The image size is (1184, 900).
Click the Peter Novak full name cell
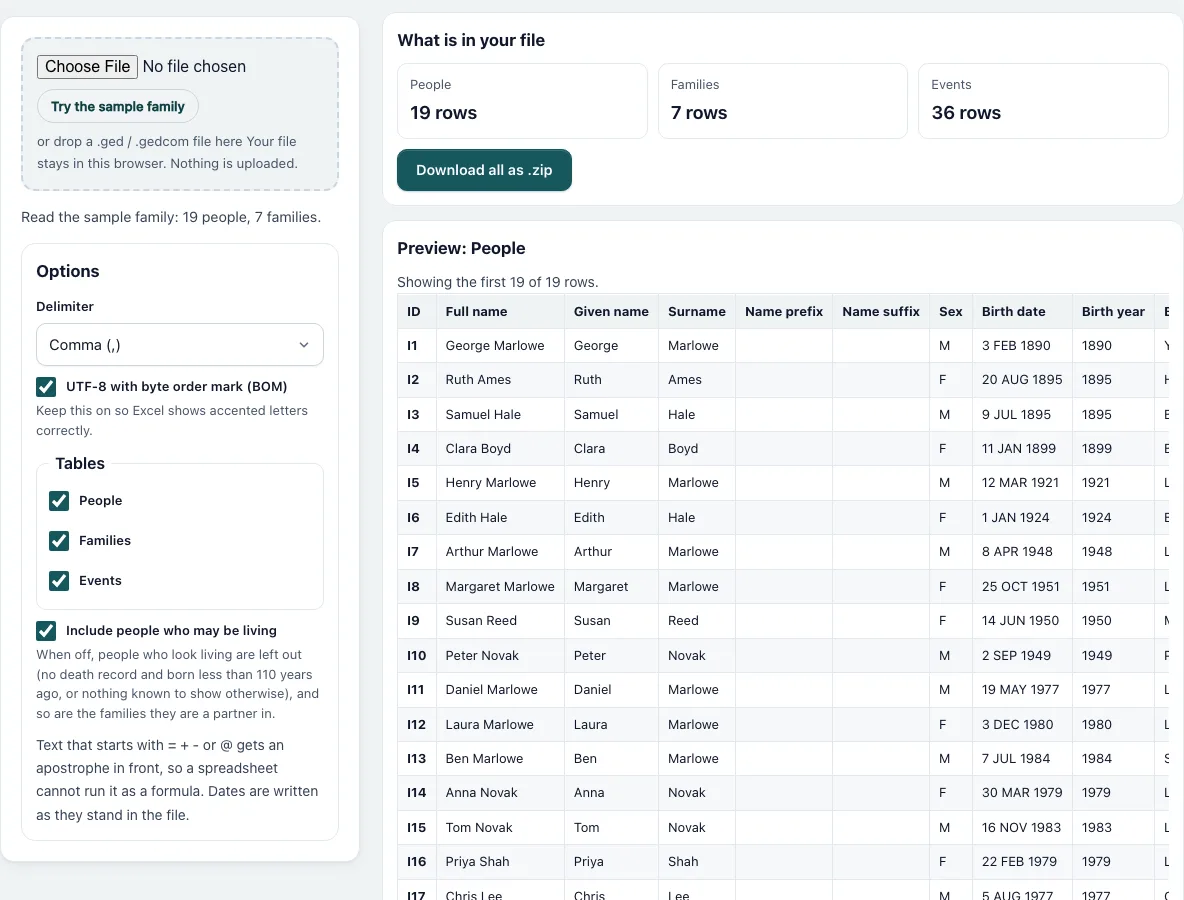pos(500,655)
